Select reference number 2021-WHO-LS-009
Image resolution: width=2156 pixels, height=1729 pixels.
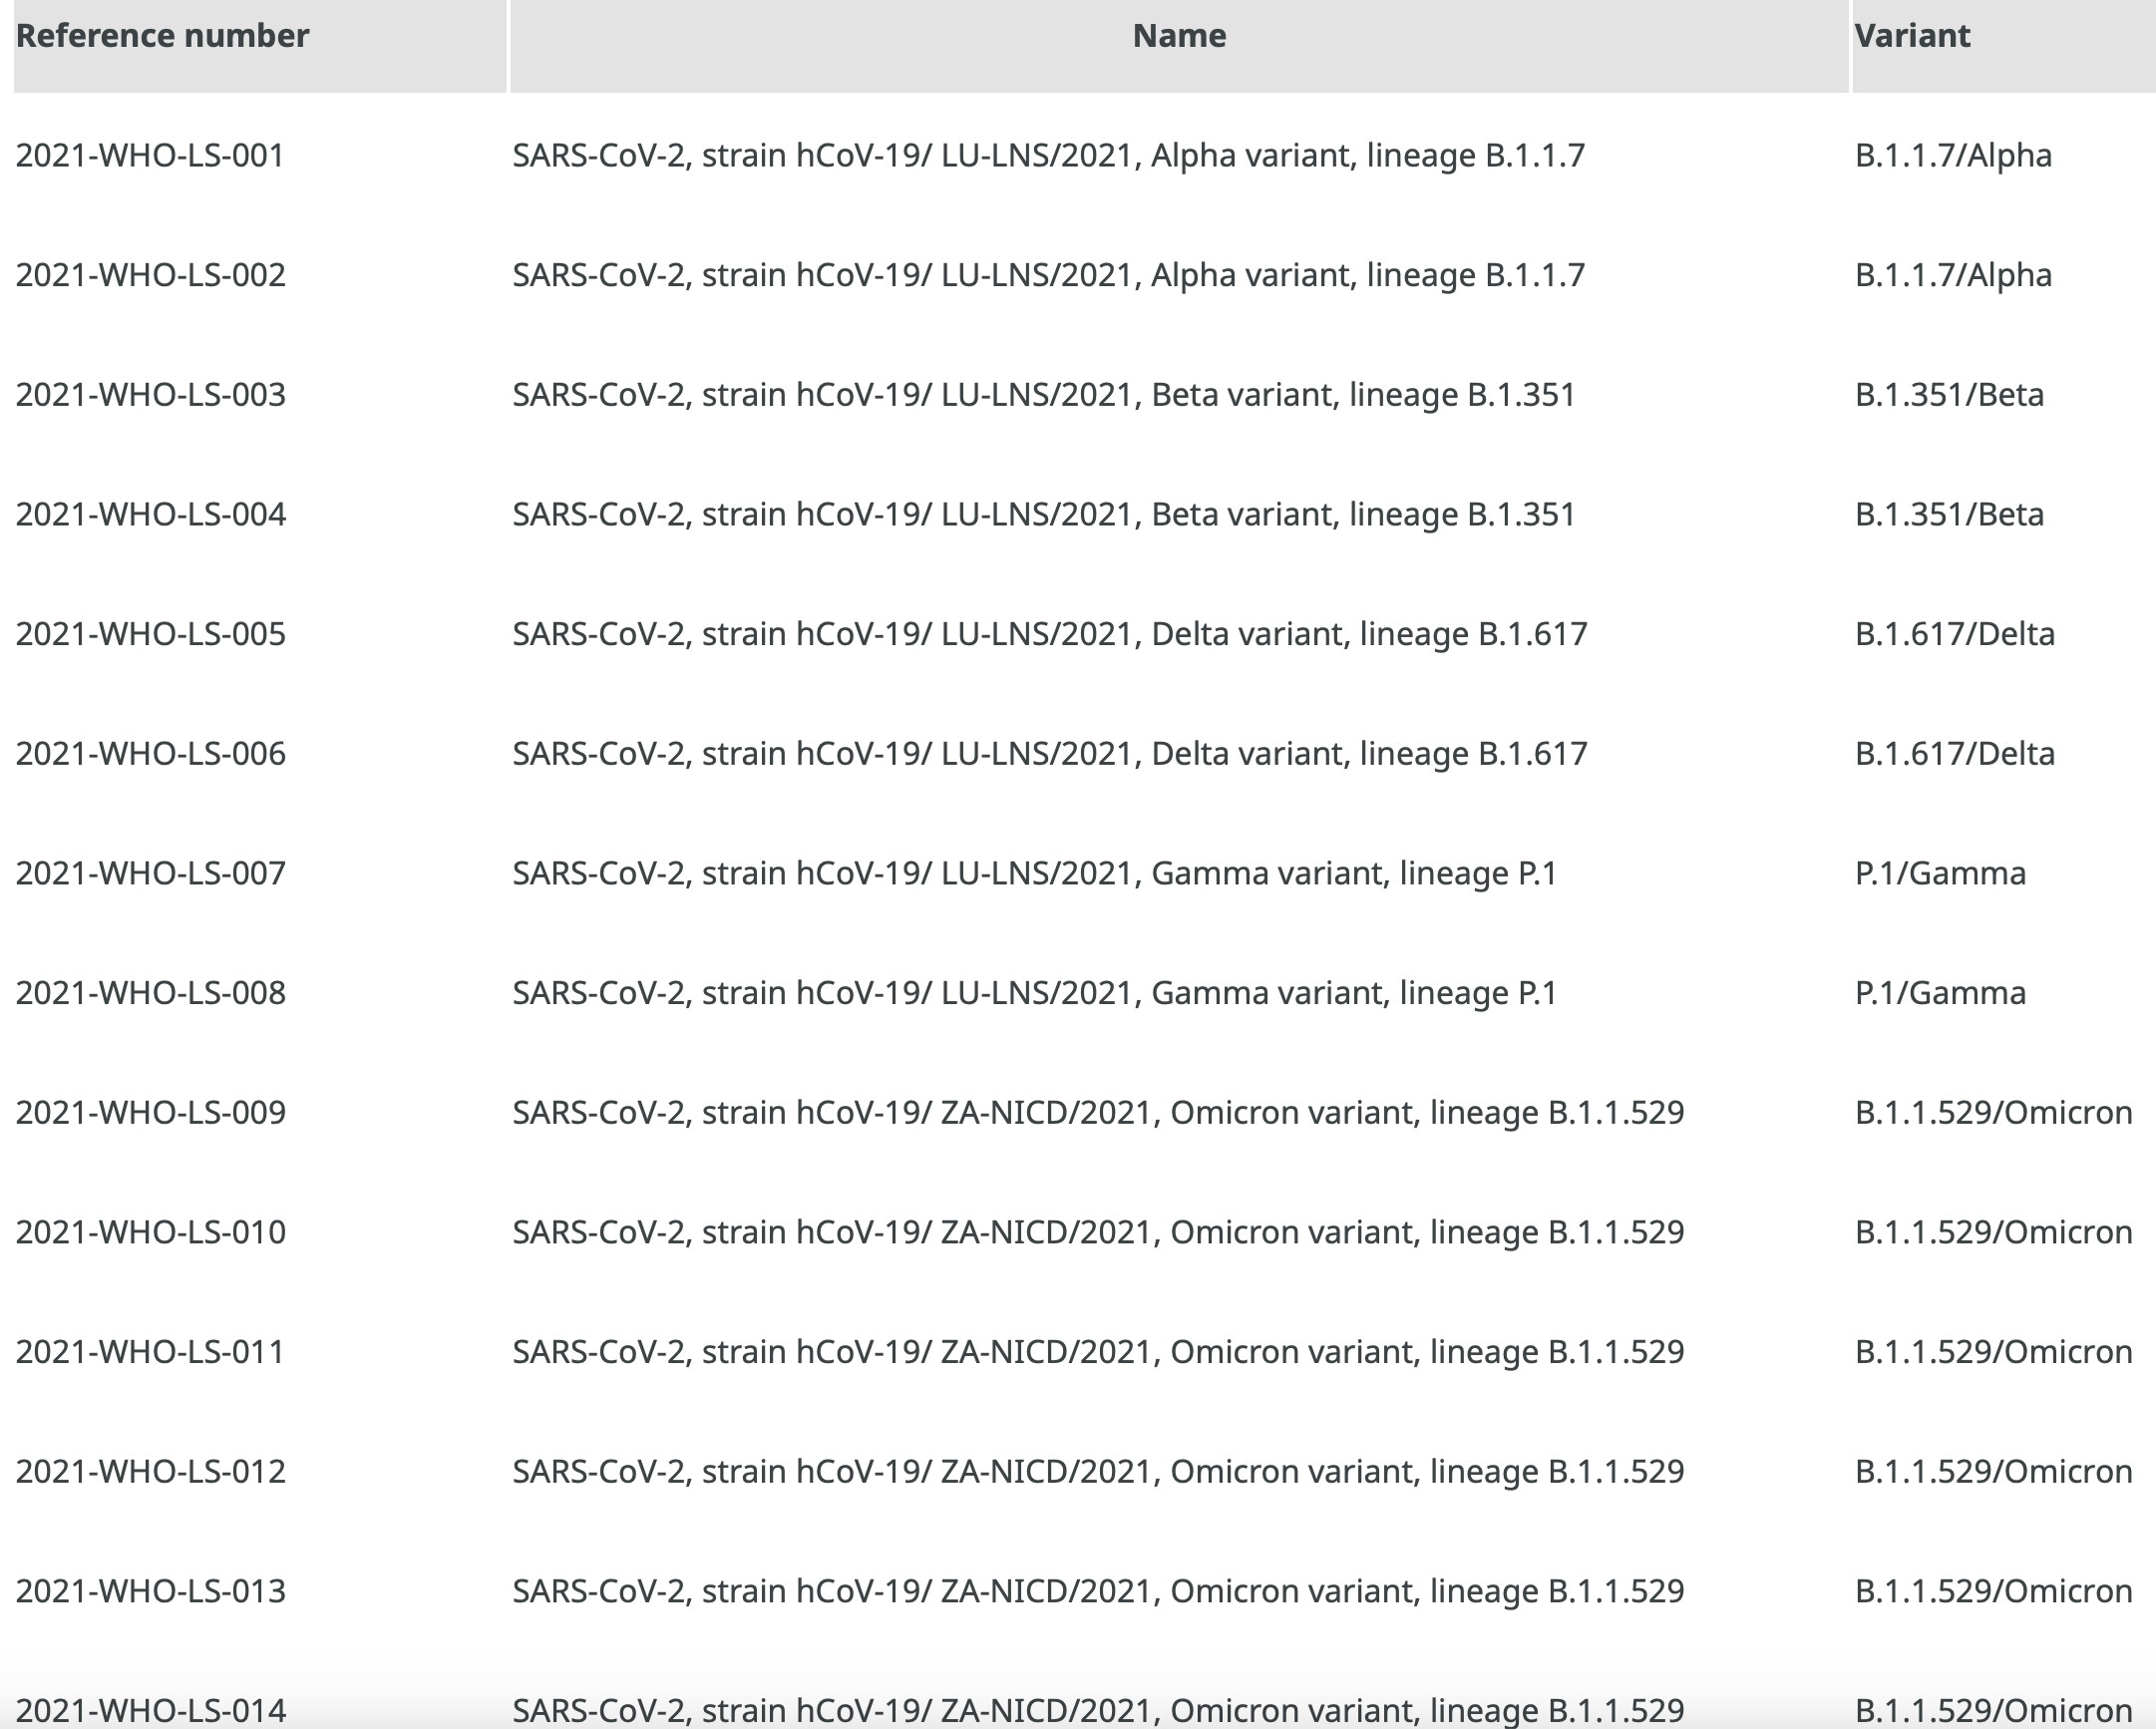tap(150, 1112)
